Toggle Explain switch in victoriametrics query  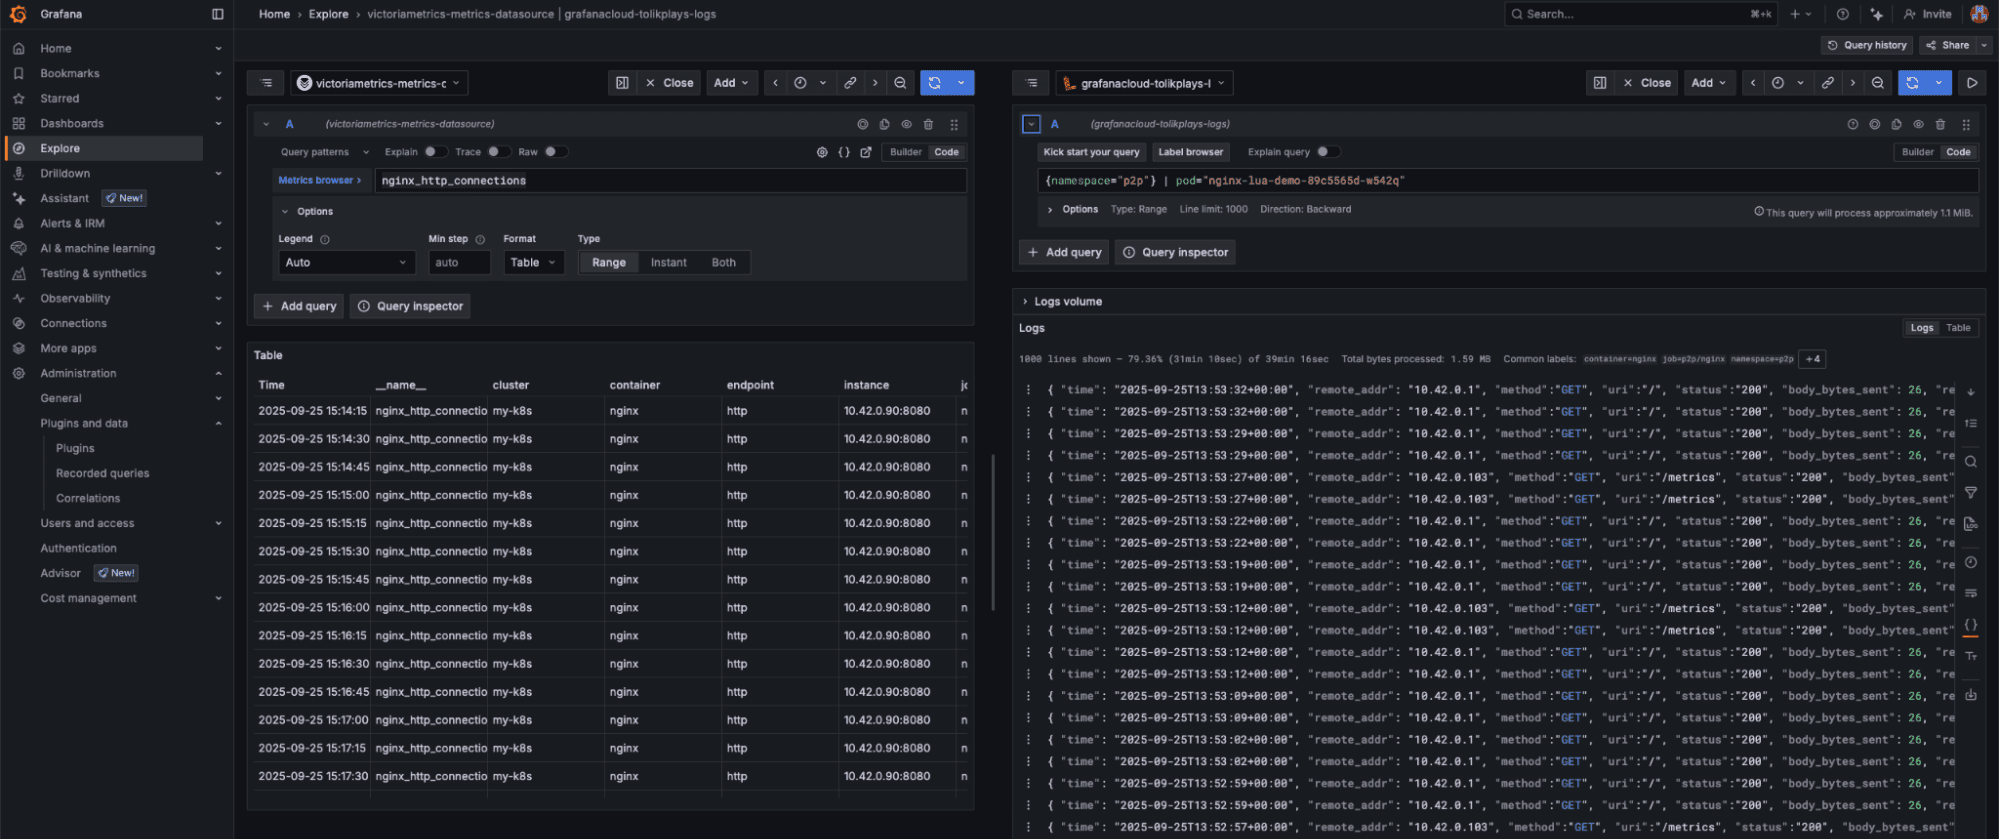[434, 152]
